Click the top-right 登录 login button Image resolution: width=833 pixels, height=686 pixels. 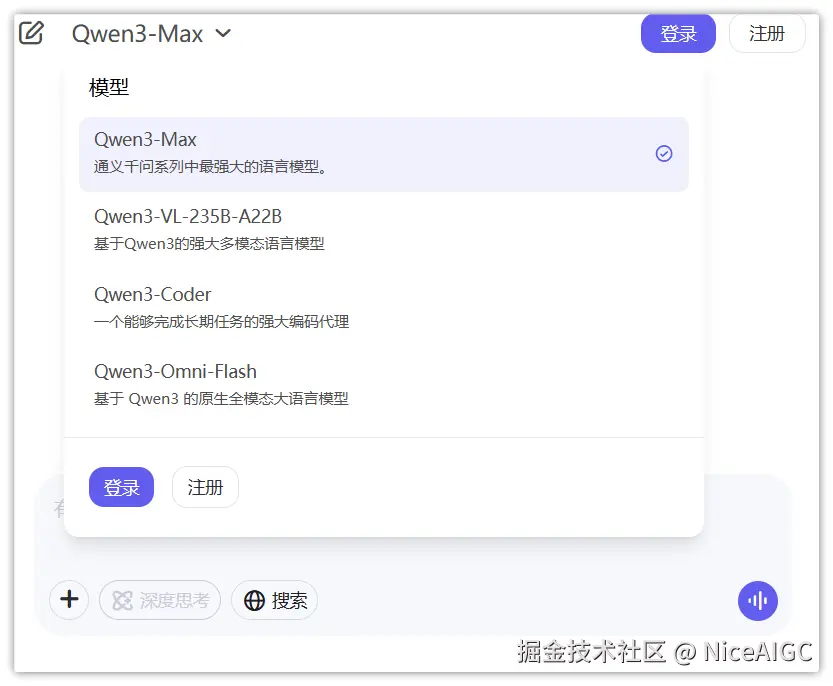(678, 34)
